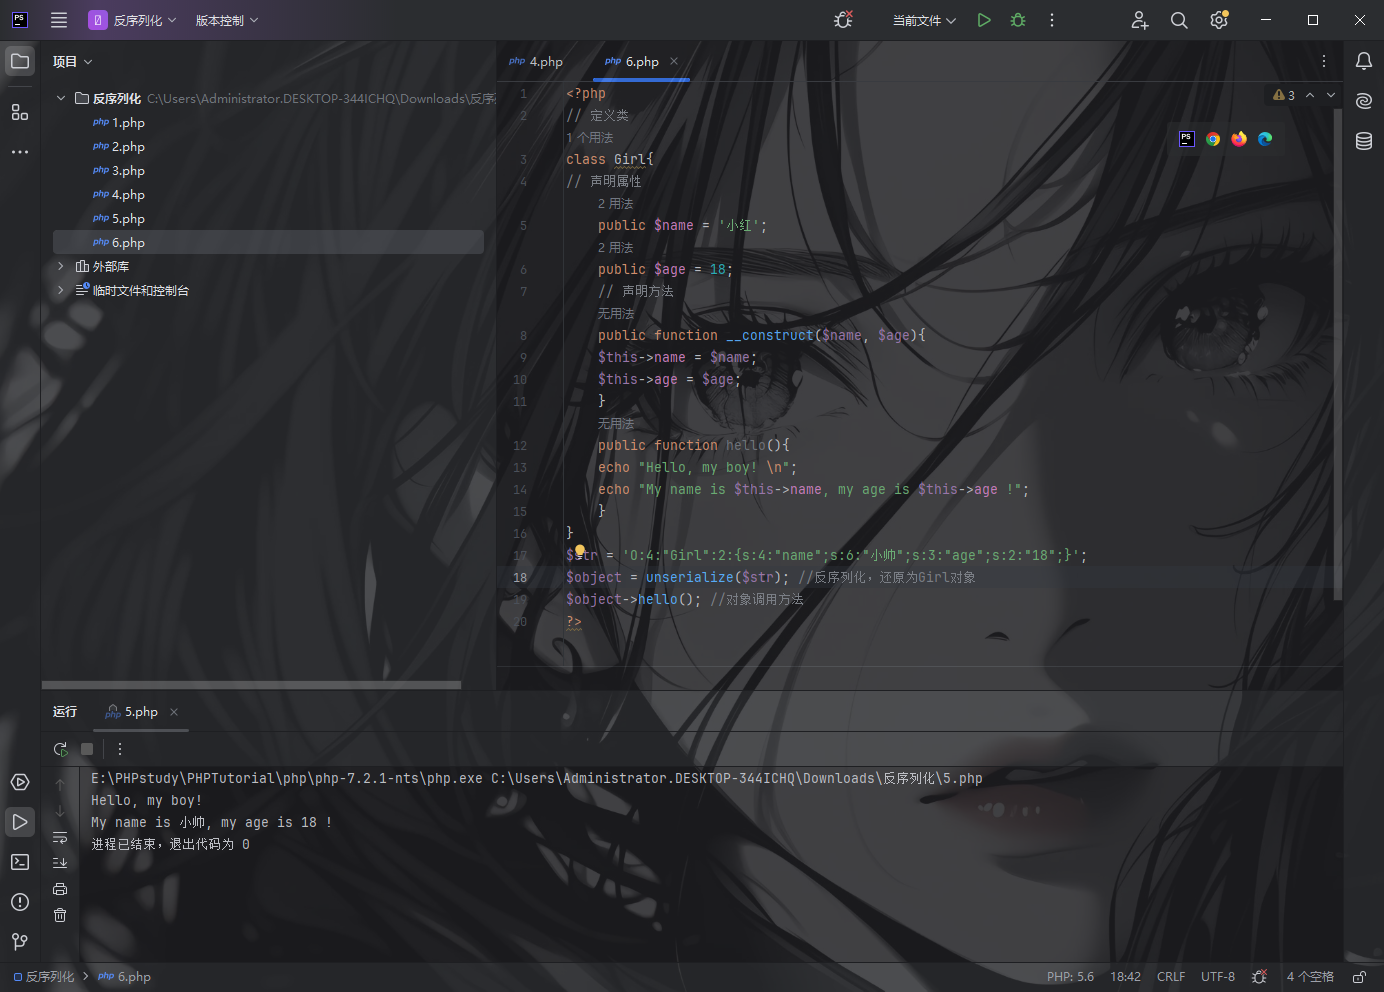The height and width of the screenshot is (992, 1384).
Task: Close the 6.php editor tab
Action: click(674, 61)
